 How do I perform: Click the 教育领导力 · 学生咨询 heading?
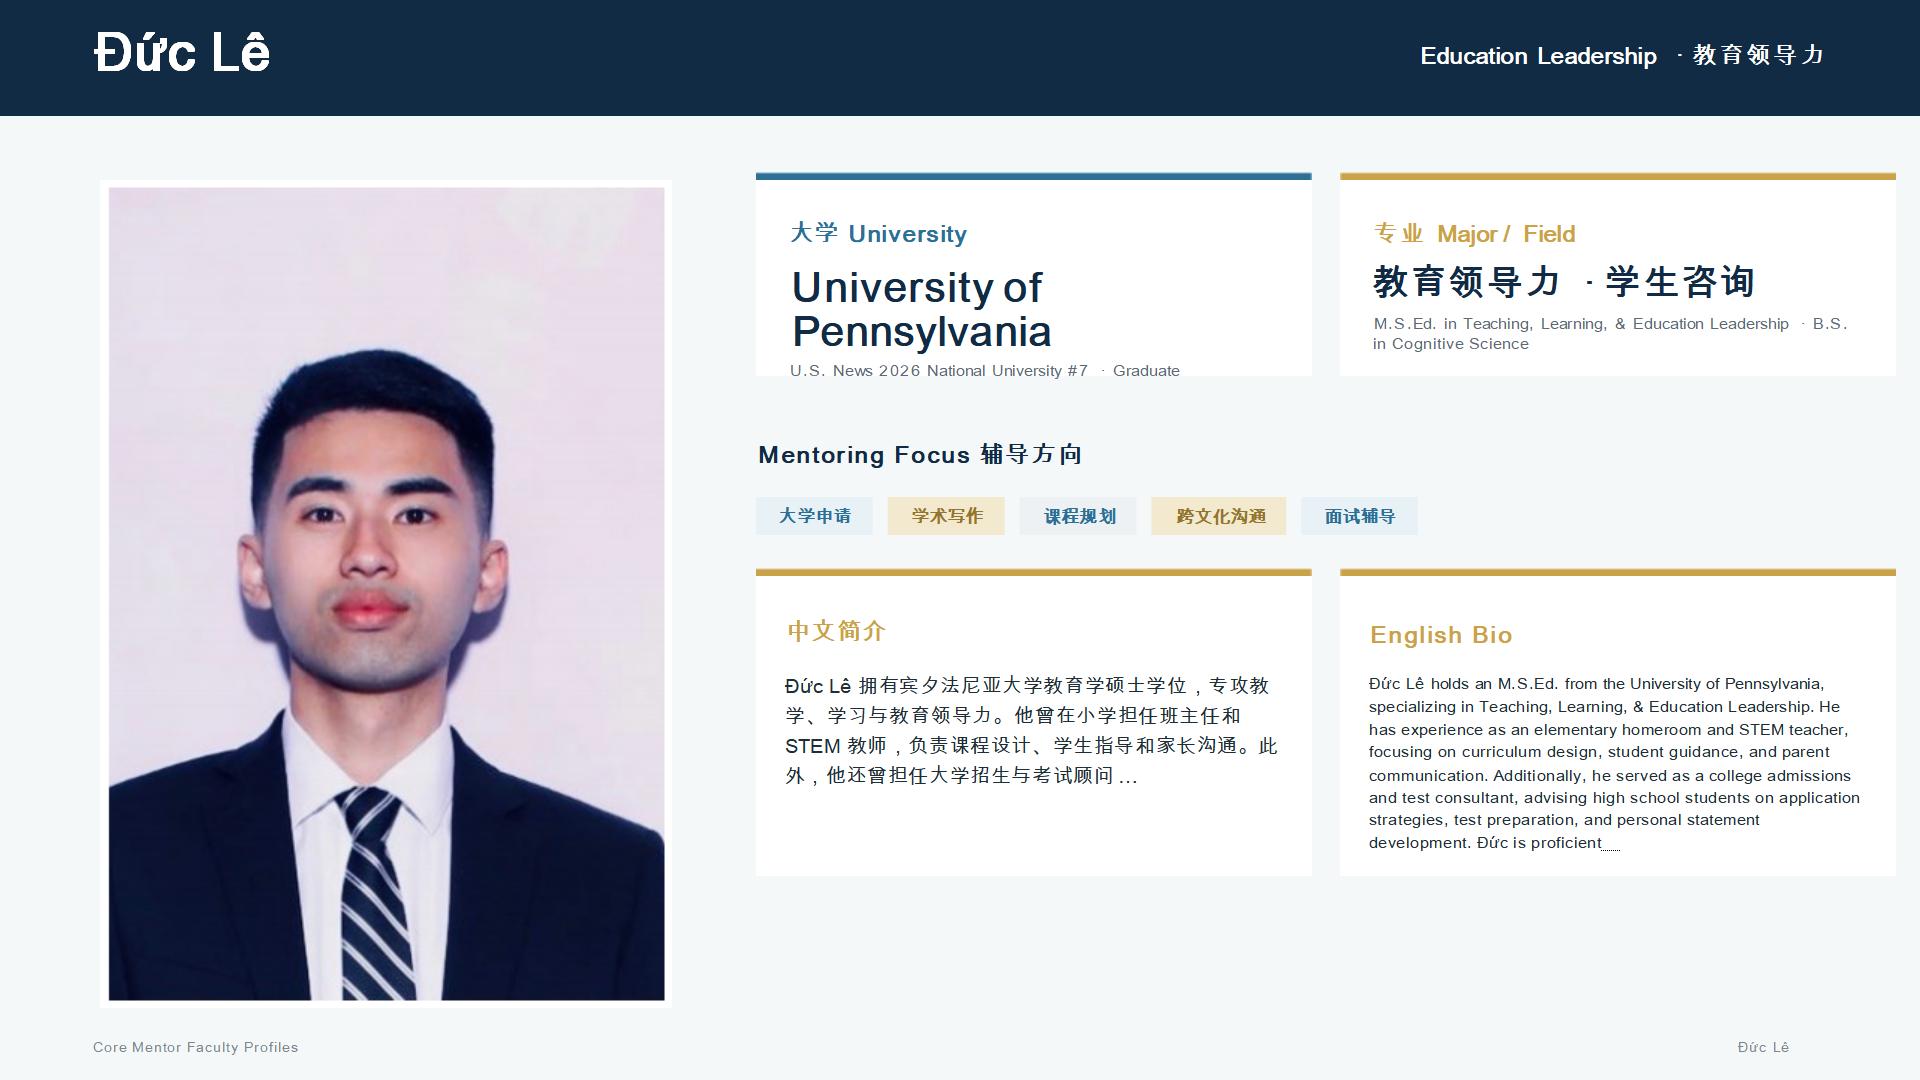point(1564,282)
